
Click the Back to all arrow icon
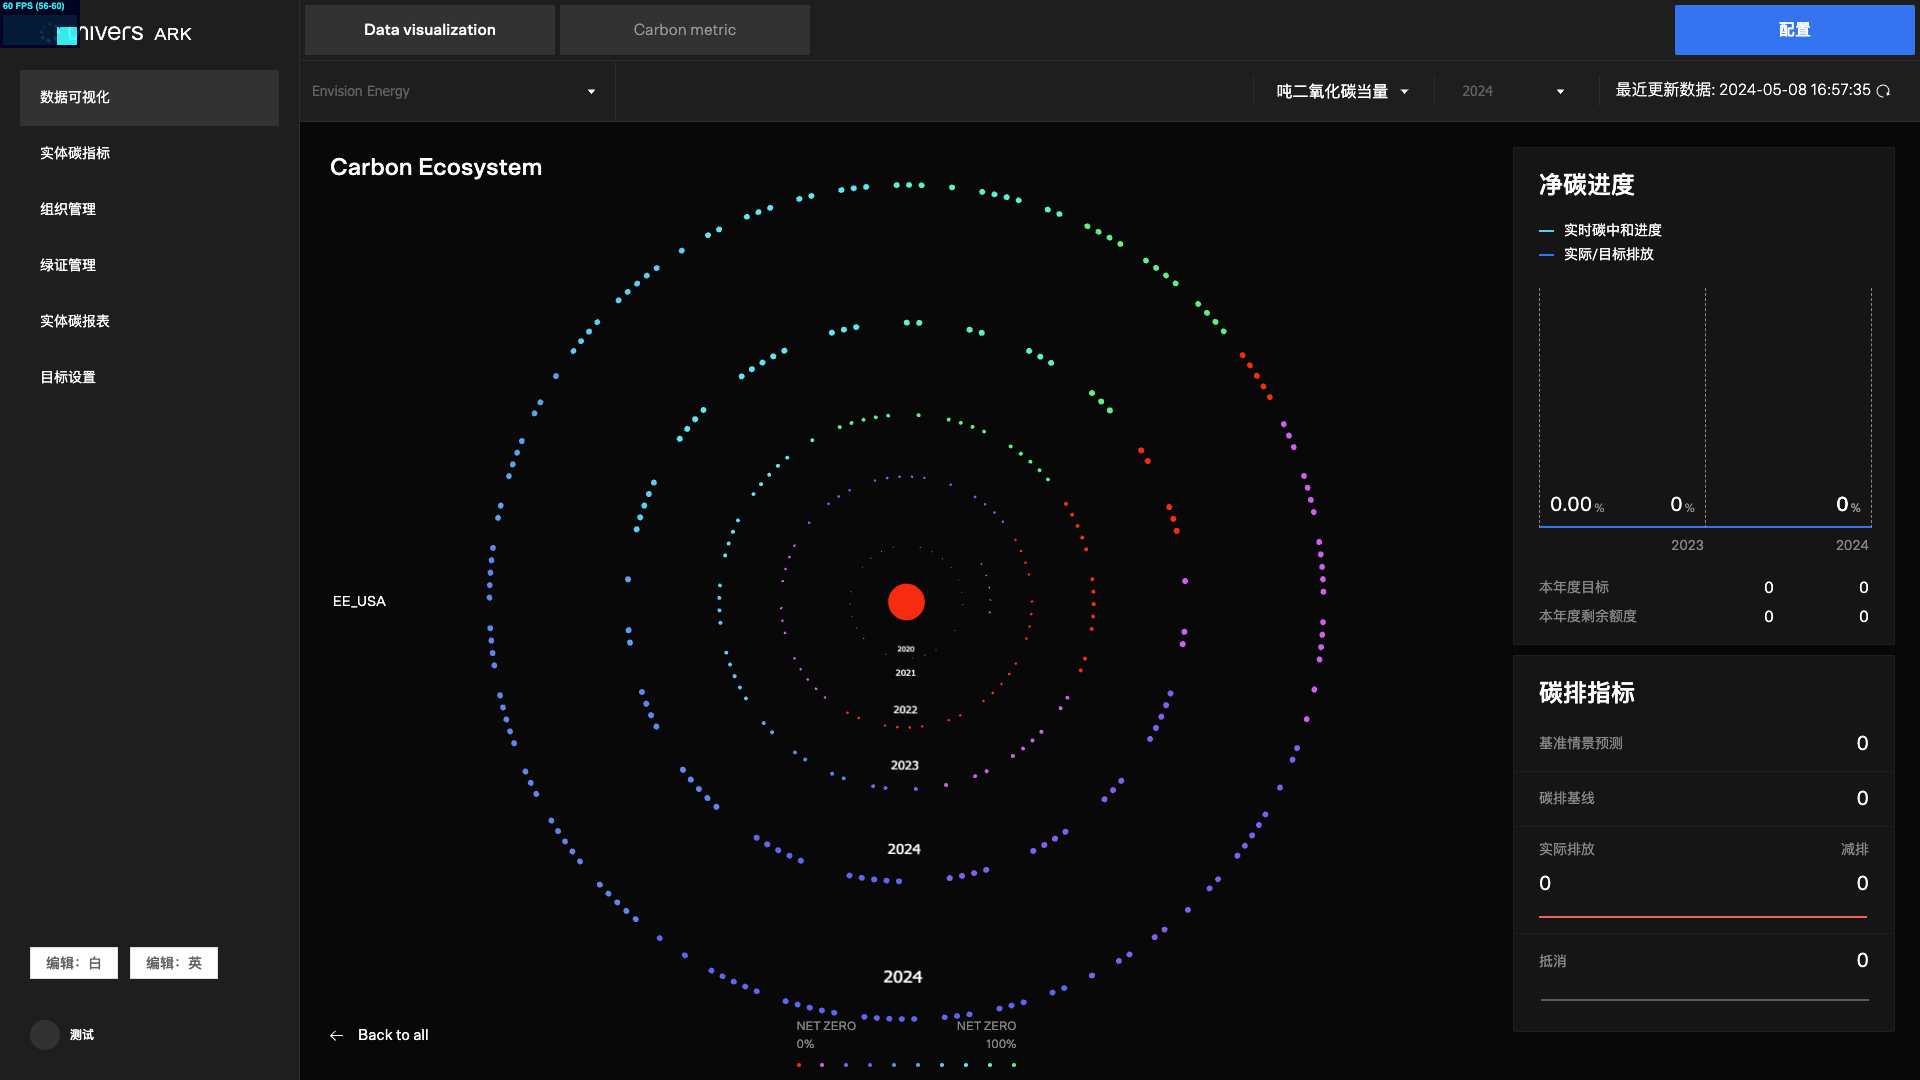pyautogui.click(x=336, y=1036)
